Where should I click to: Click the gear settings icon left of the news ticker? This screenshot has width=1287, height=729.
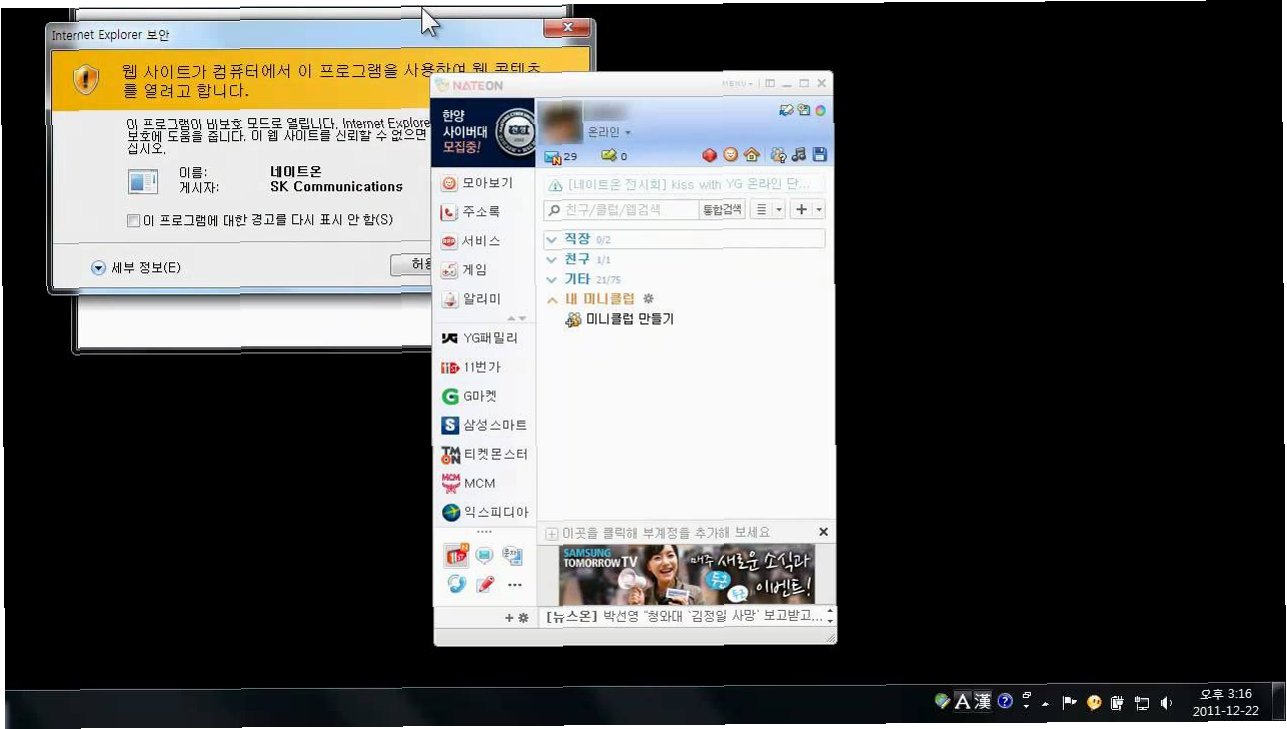(x=523, y=618)
